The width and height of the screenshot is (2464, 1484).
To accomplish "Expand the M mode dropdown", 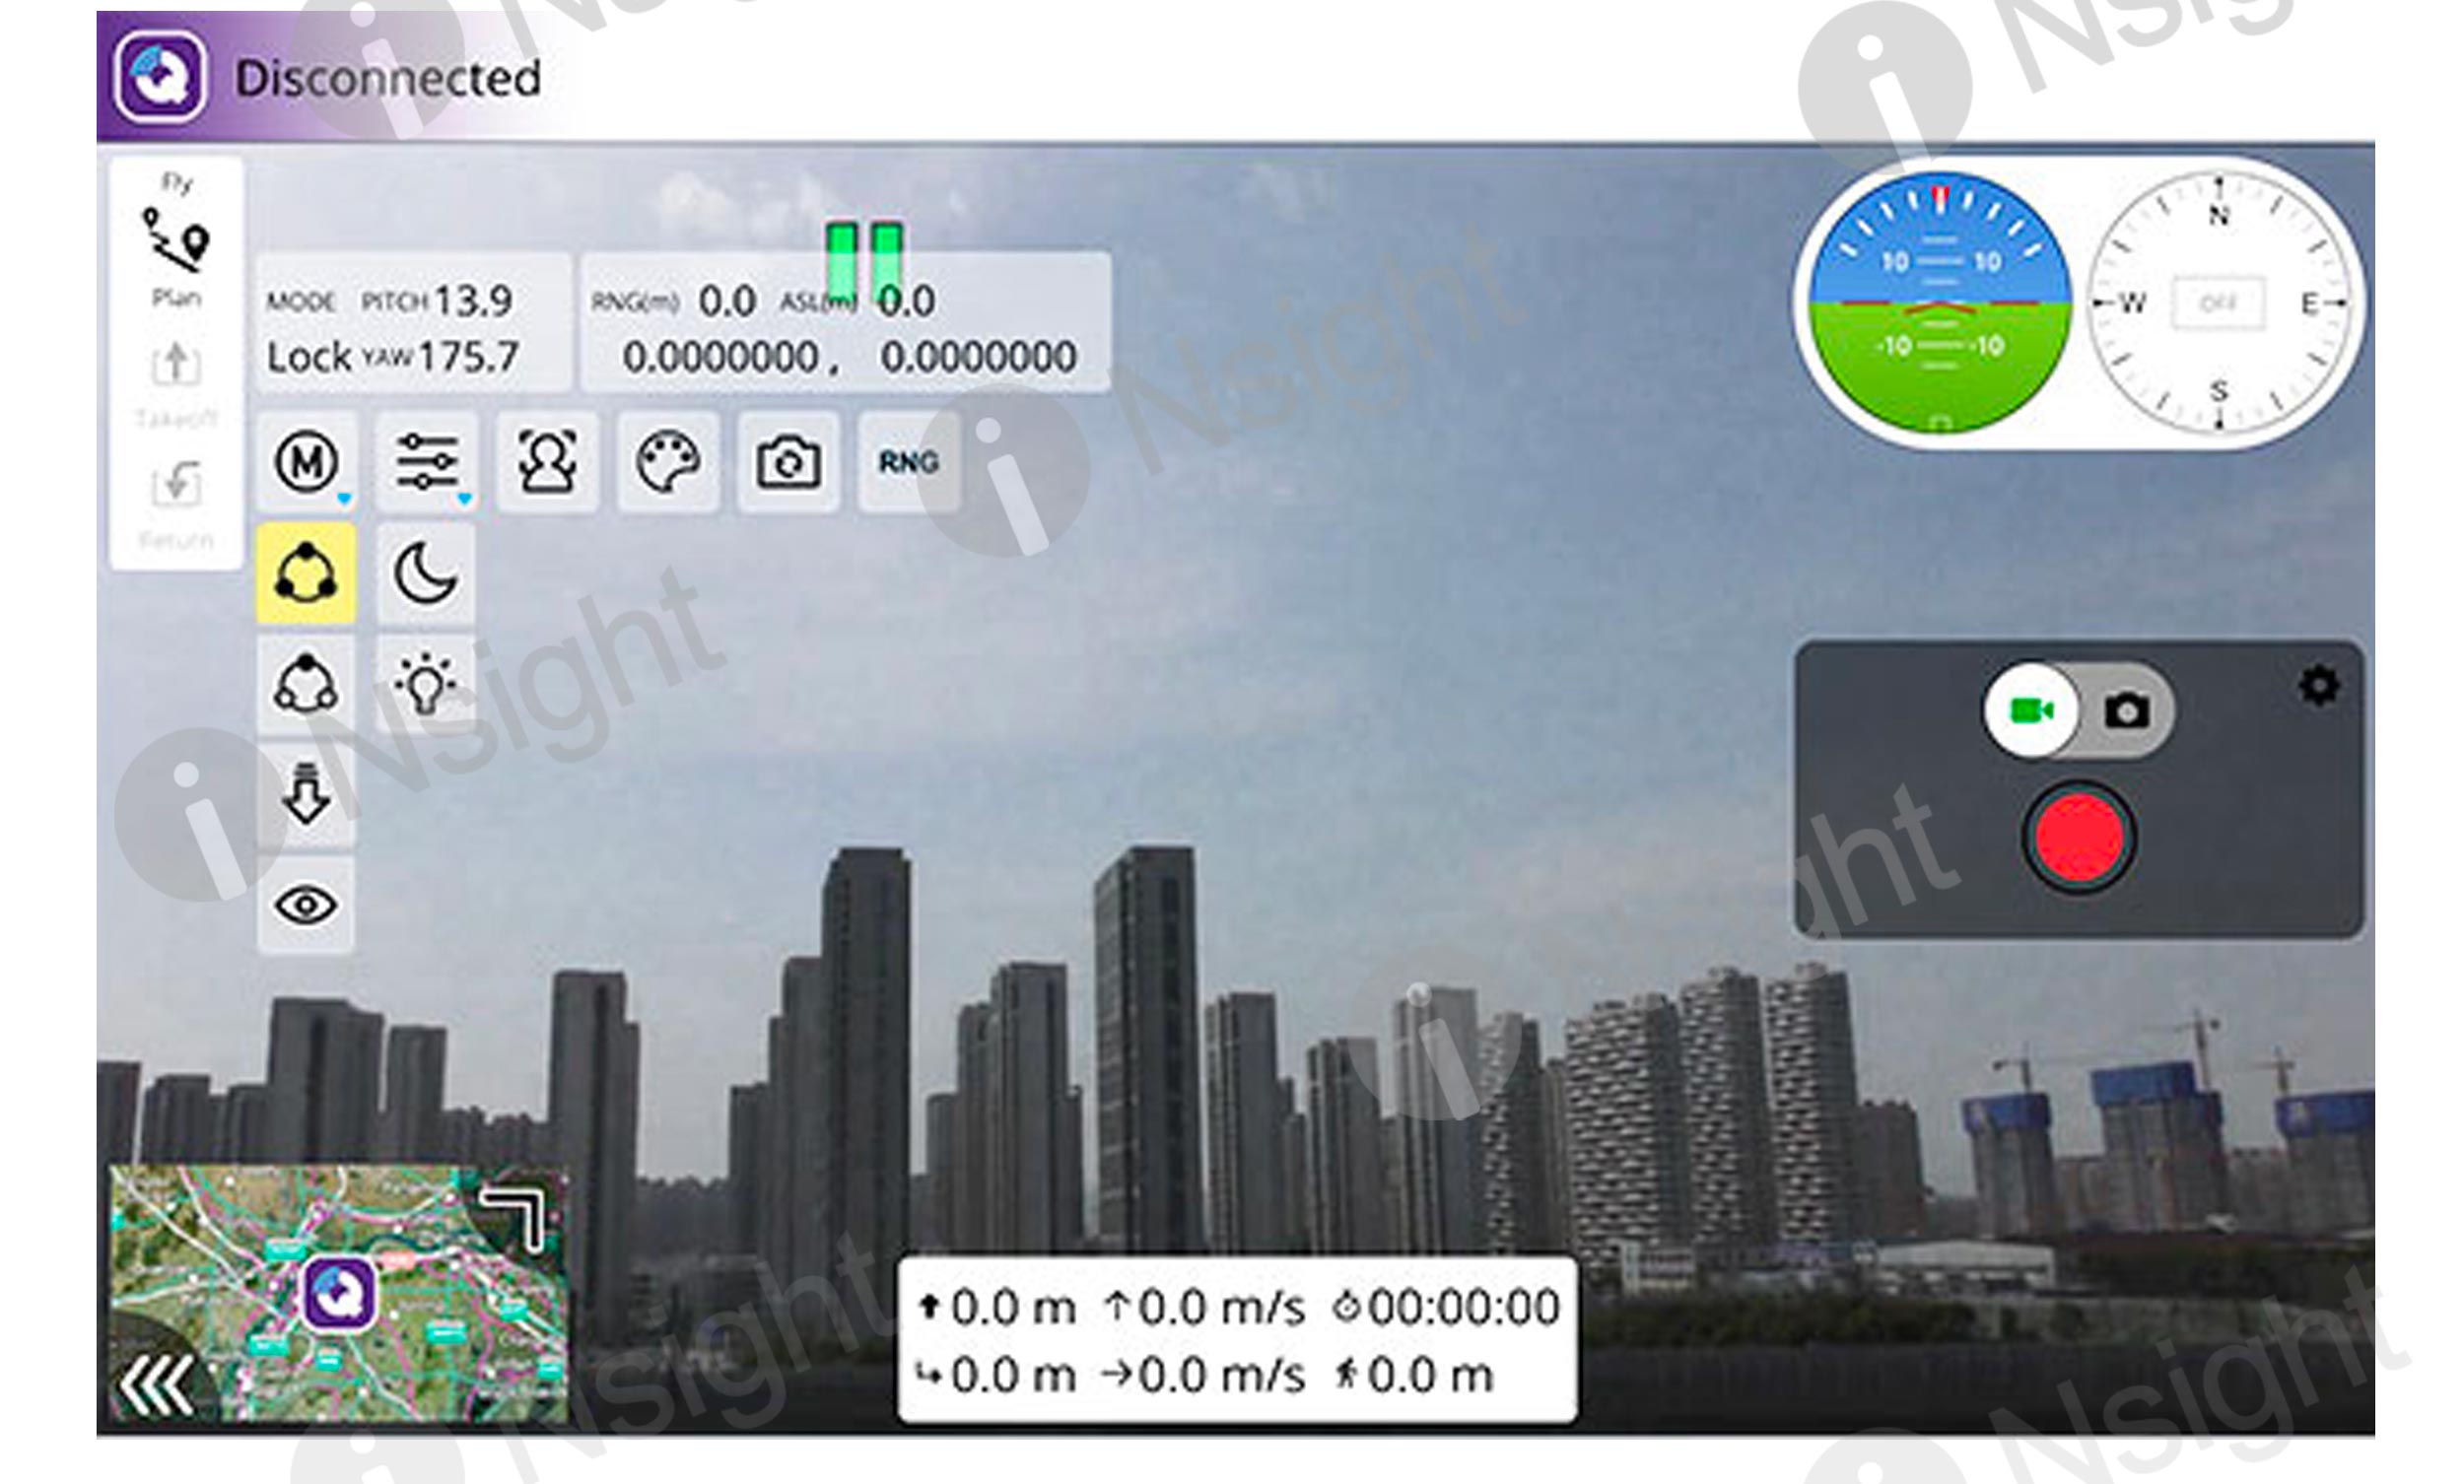I will [x=306, y=462].
